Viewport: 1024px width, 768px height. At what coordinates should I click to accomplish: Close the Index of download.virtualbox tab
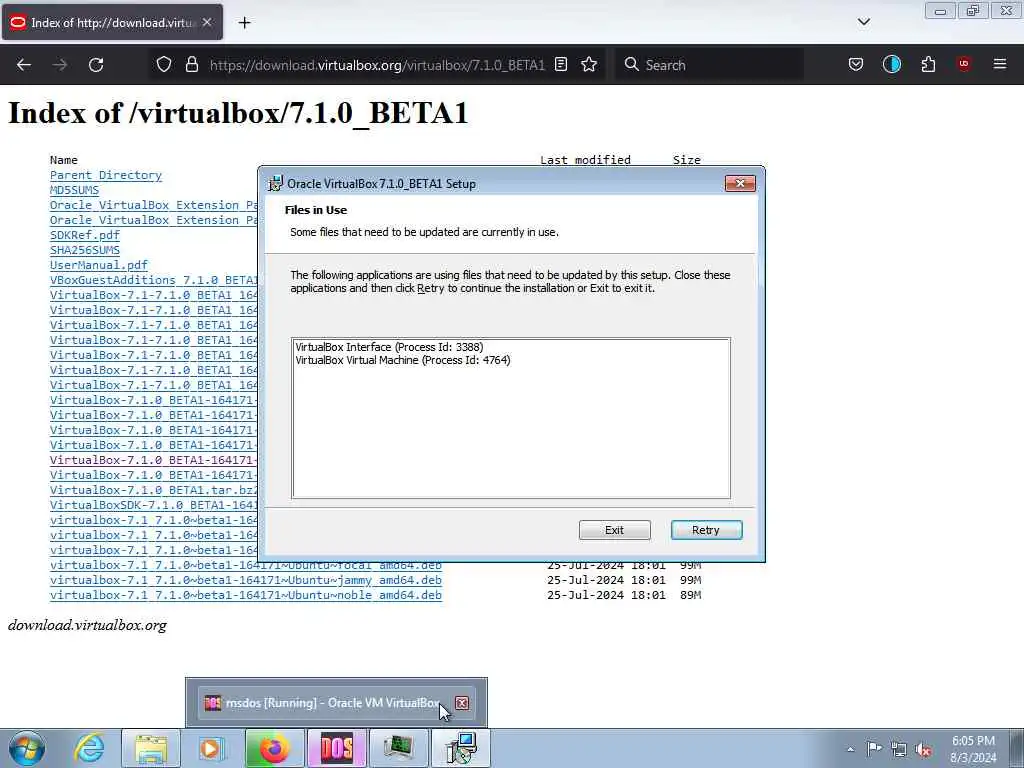point(207,22)
